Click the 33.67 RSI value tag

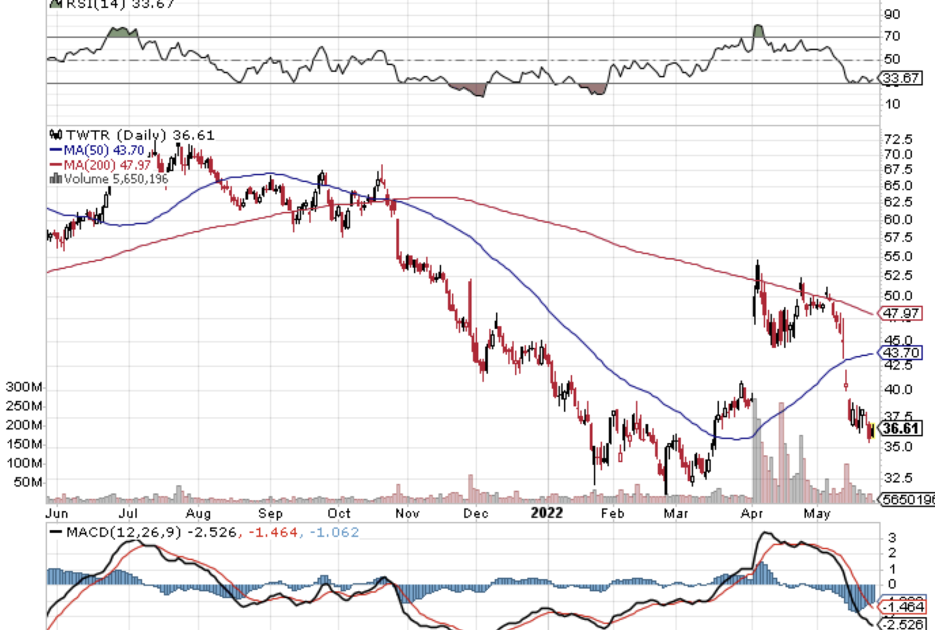[901, 78]
